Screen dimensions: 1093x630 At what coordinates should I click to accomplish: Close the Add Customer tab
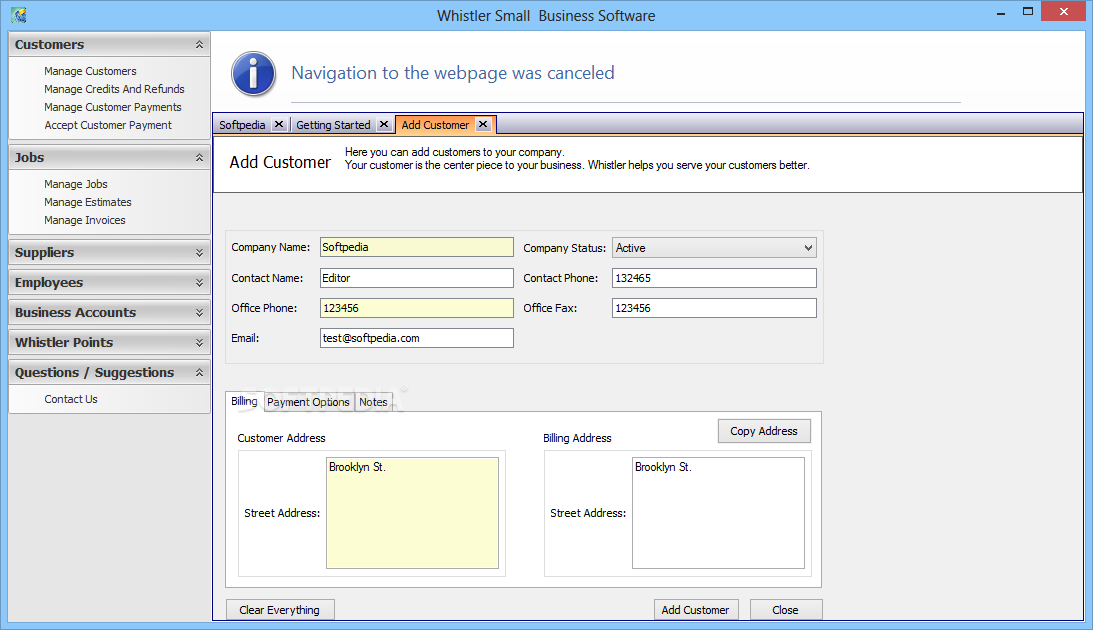[x=483, y=124]
